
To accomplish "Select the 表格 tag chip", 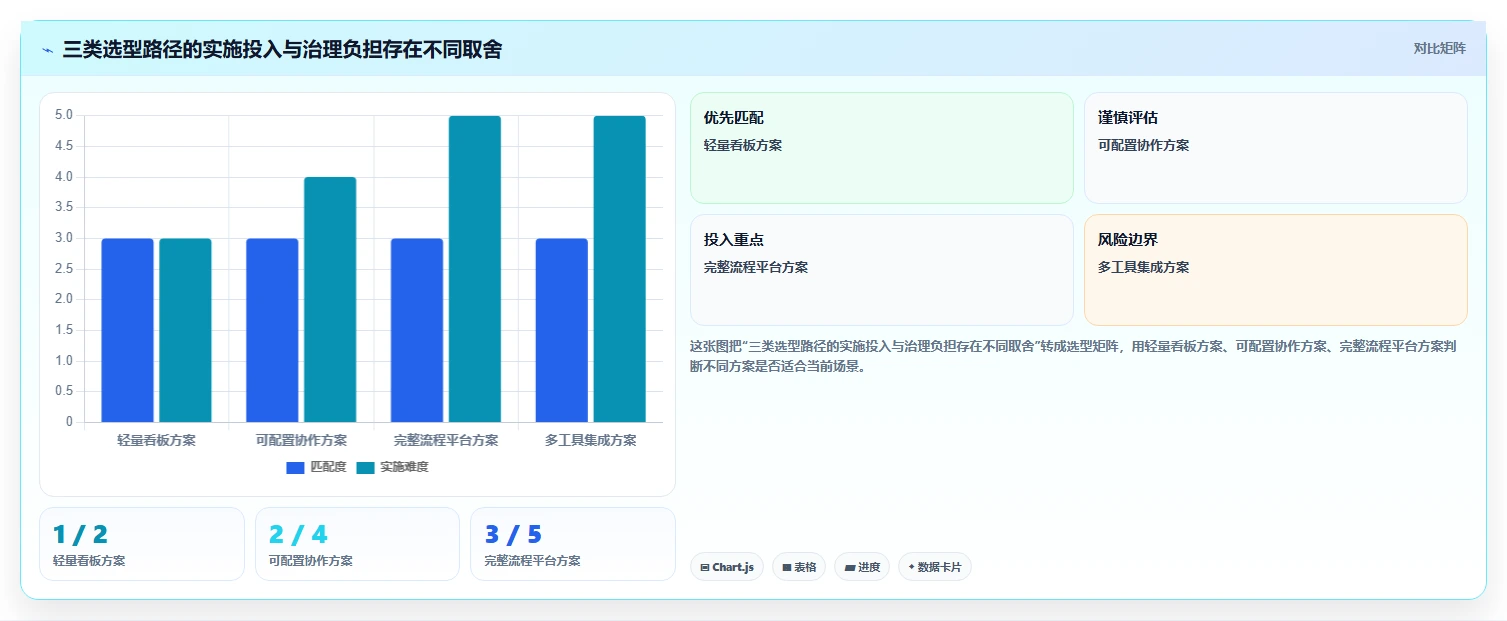I will [799, 567].
